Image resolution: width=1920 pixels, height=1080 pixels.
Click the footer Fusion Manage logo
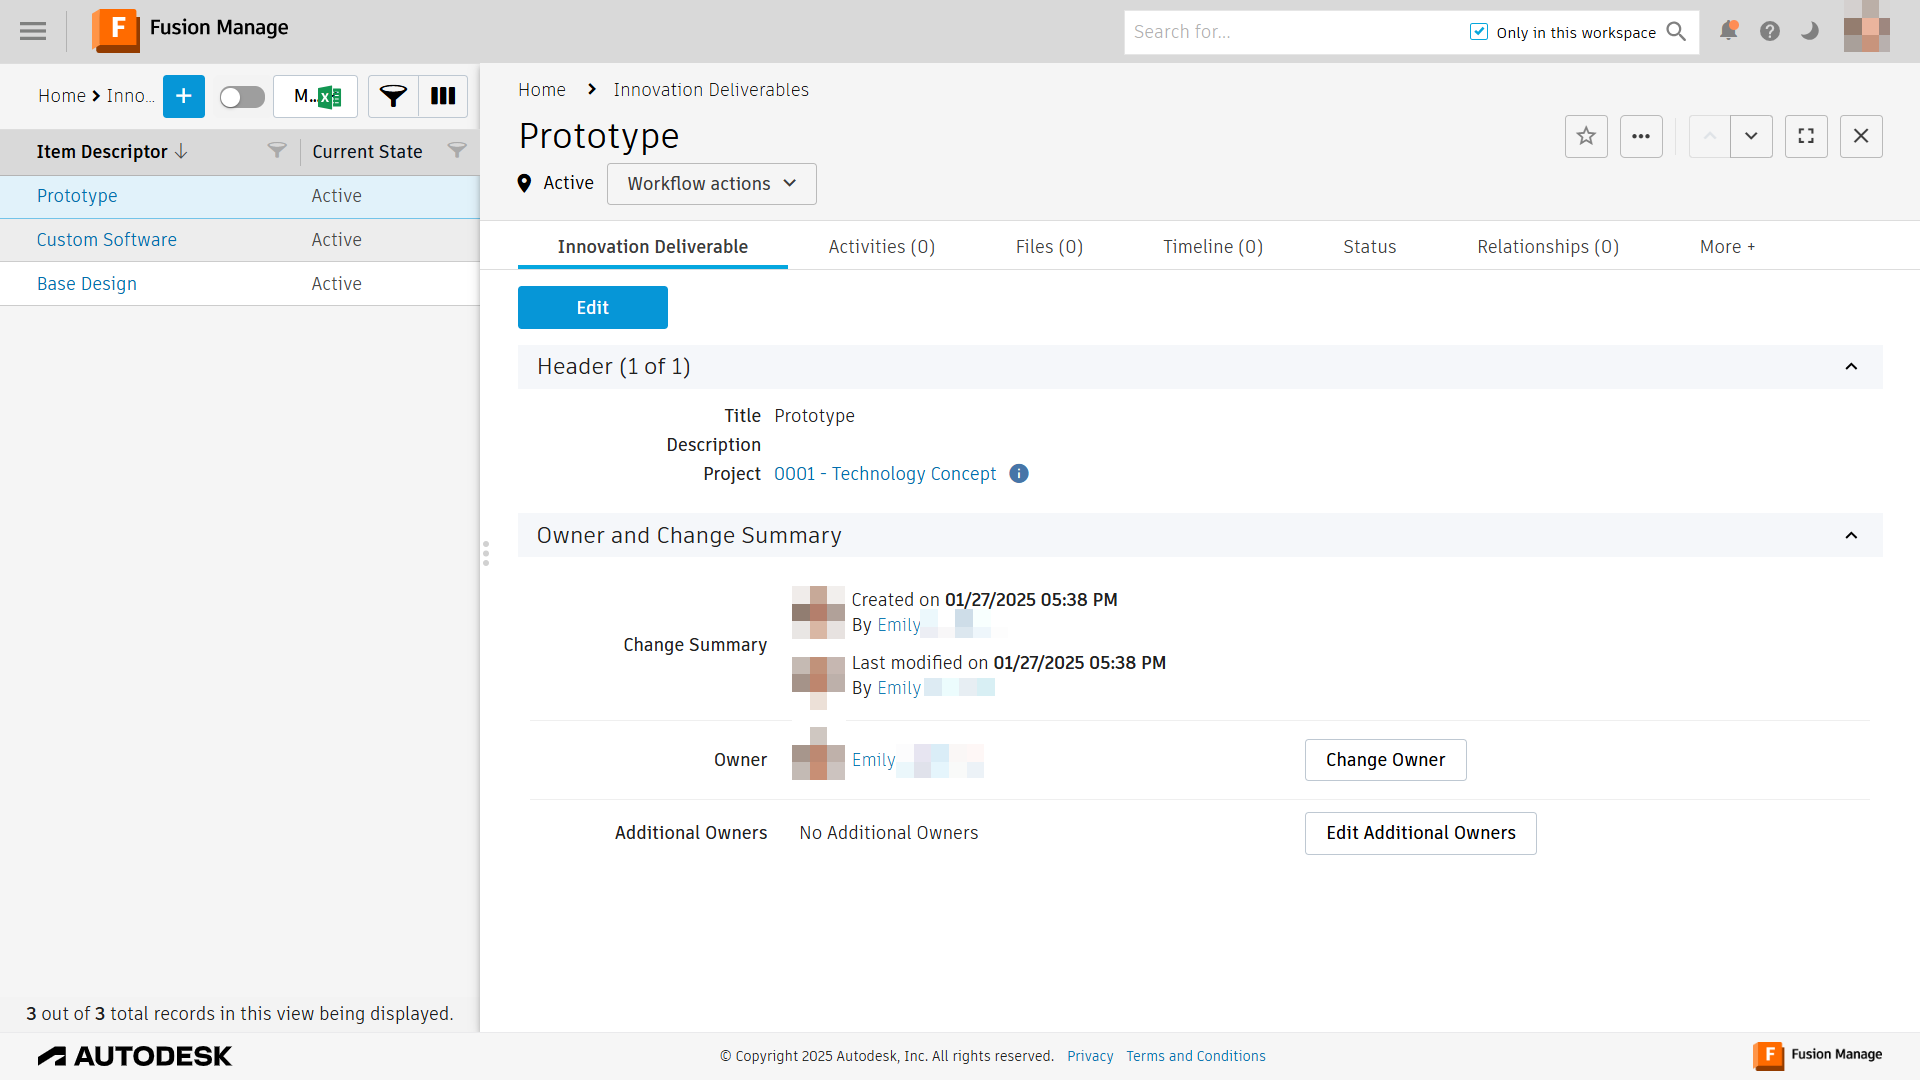coord(1818,1055)
